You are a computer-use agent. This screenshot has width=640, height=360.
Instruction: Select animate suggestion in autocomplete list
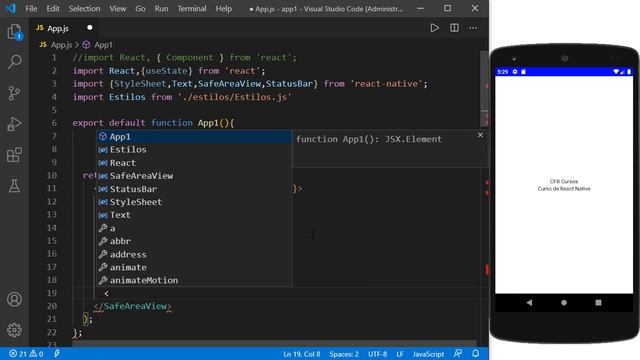(x=194, y=267)
